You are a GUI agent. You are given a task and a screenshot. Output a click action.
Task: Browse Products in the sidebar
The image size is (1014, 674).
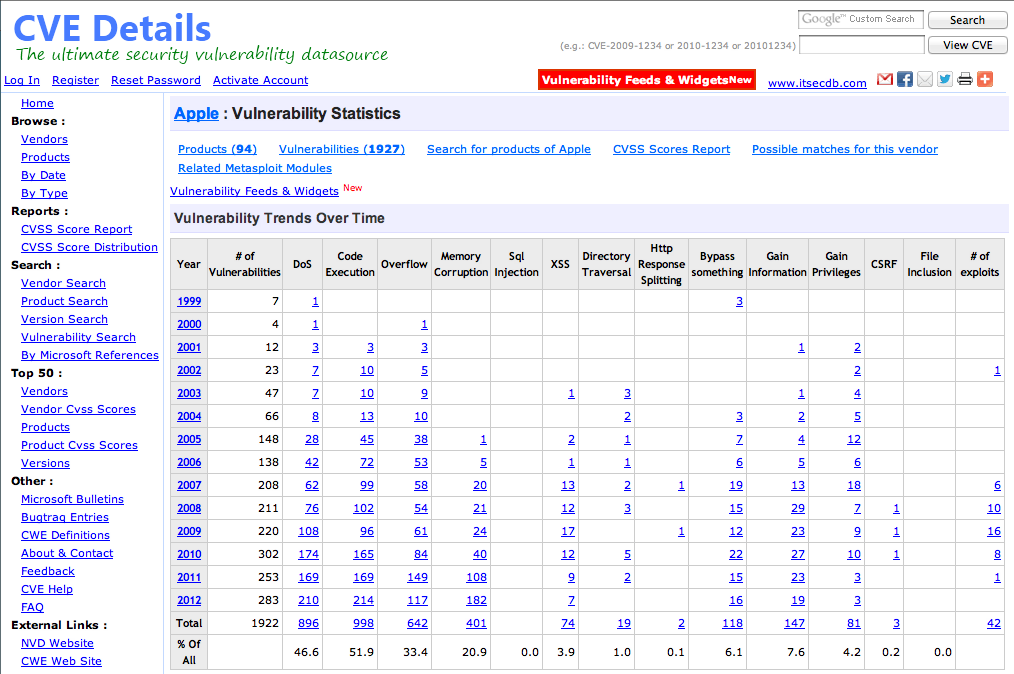(45, 157)
